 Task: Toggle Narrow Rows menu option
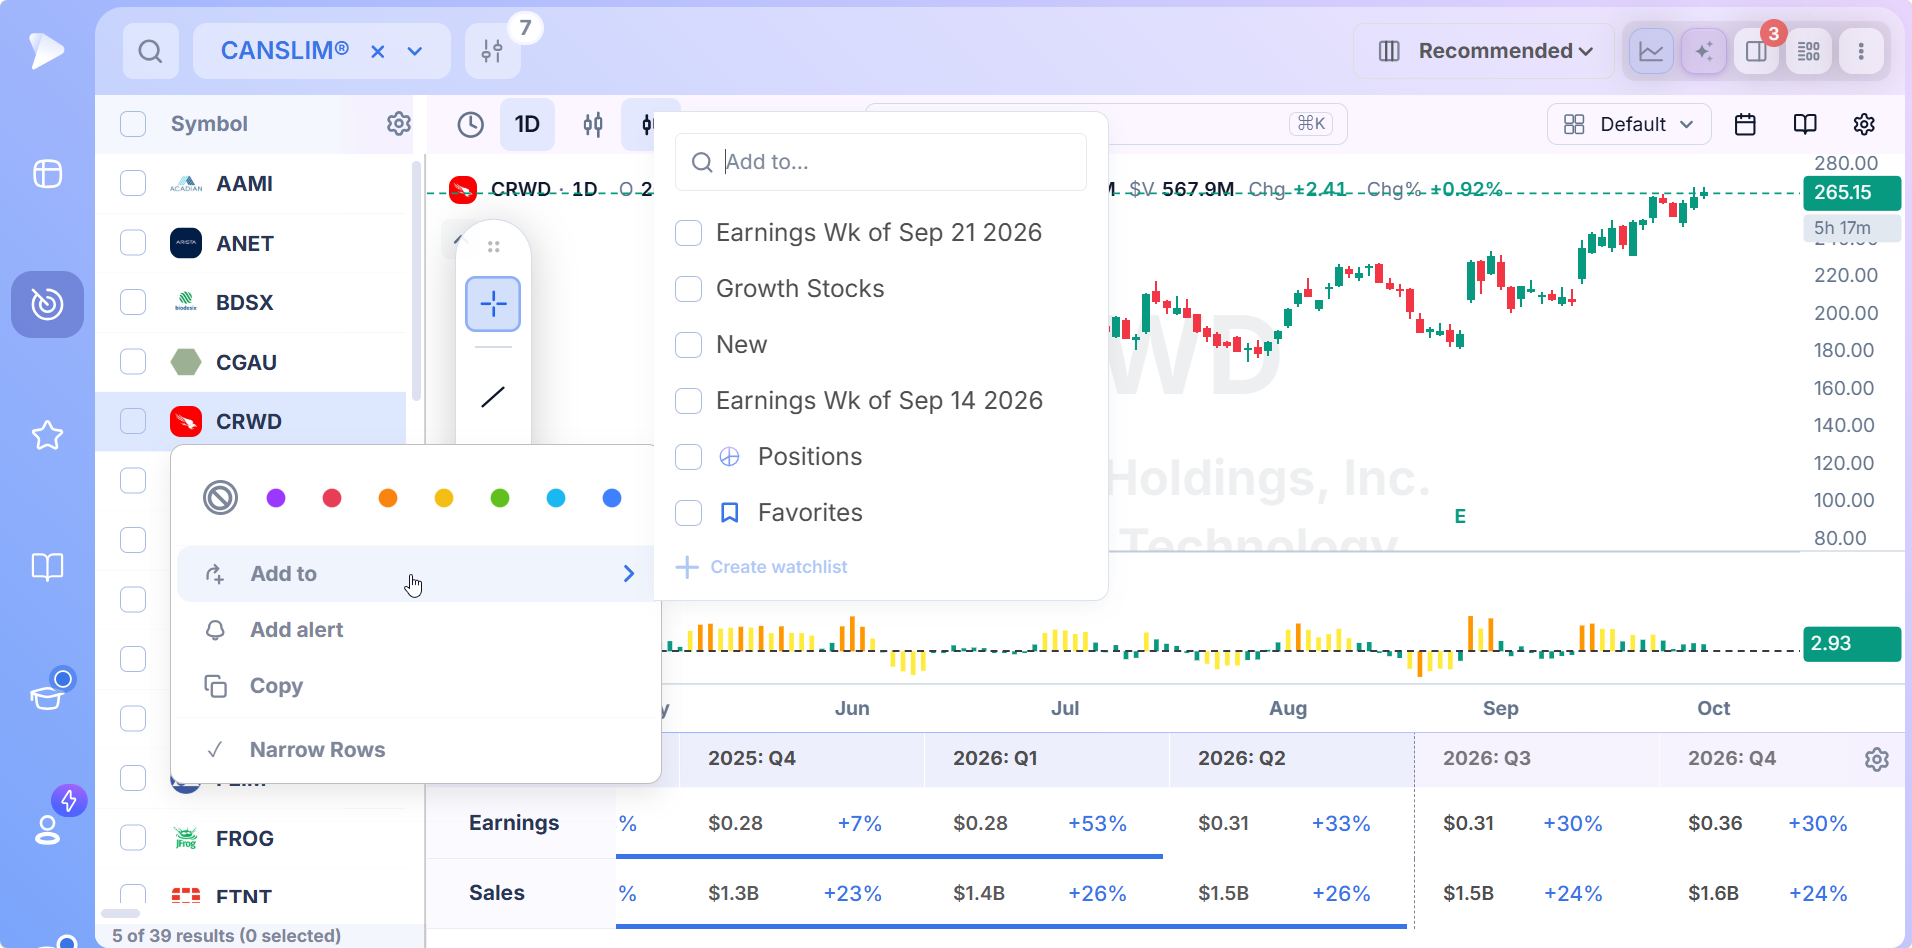(x=415, y=750)
